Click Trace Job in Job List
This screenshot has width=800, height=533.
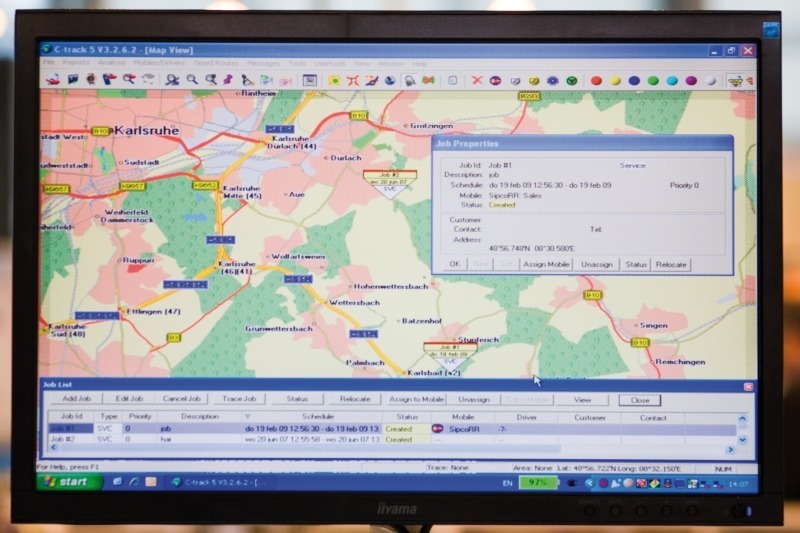tap(239, 399)
